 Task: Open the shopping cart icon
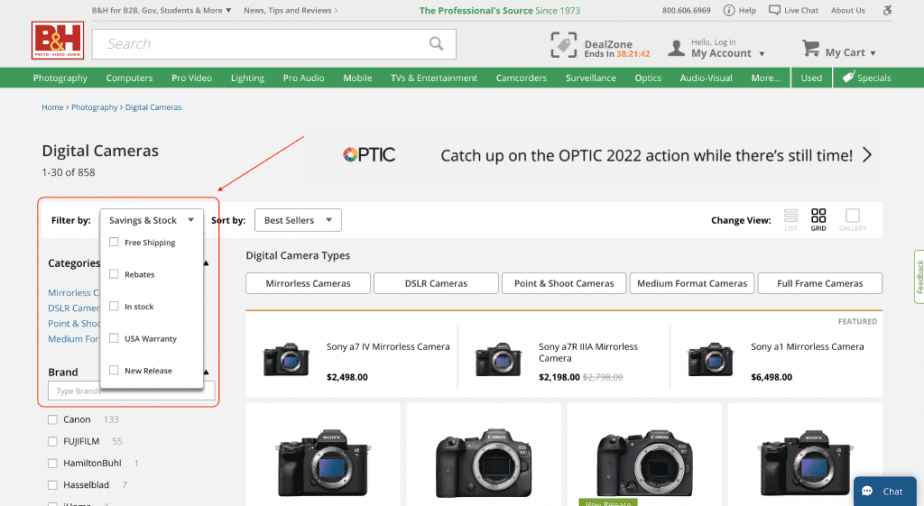(811, 48)
